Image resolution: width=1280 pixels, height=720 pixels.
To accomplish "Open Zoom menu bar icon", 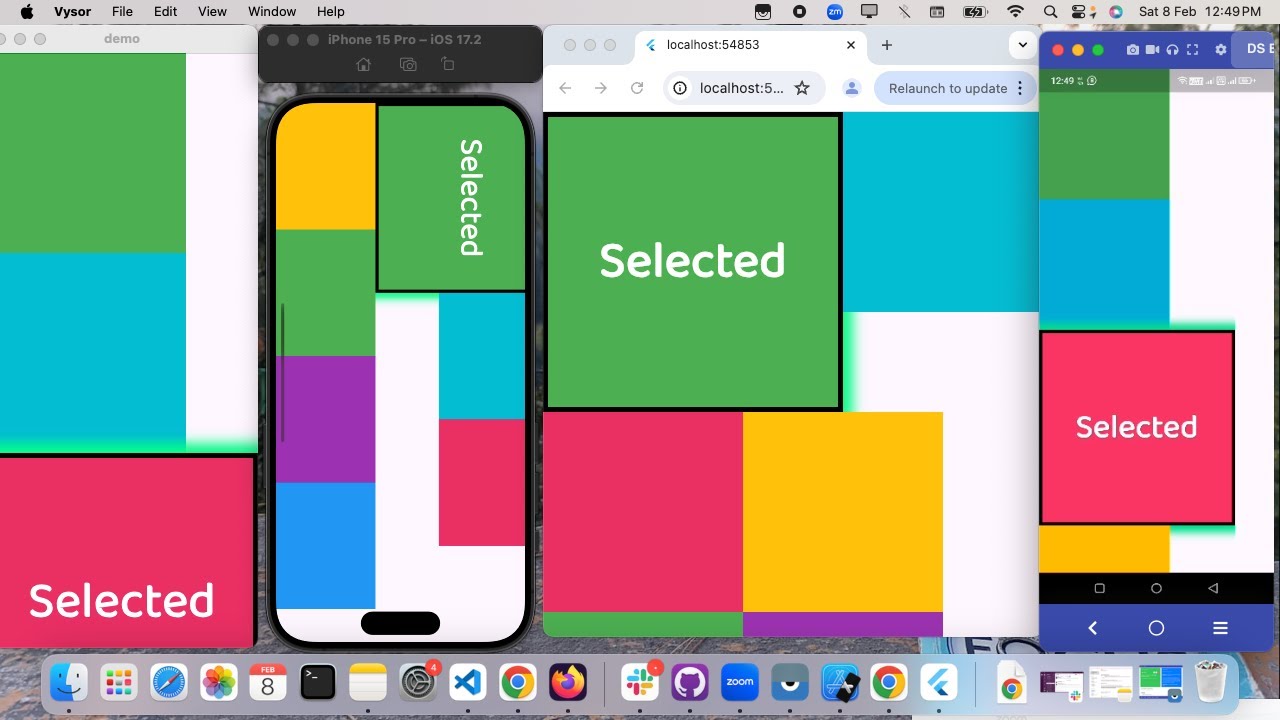I will point(835,12).
